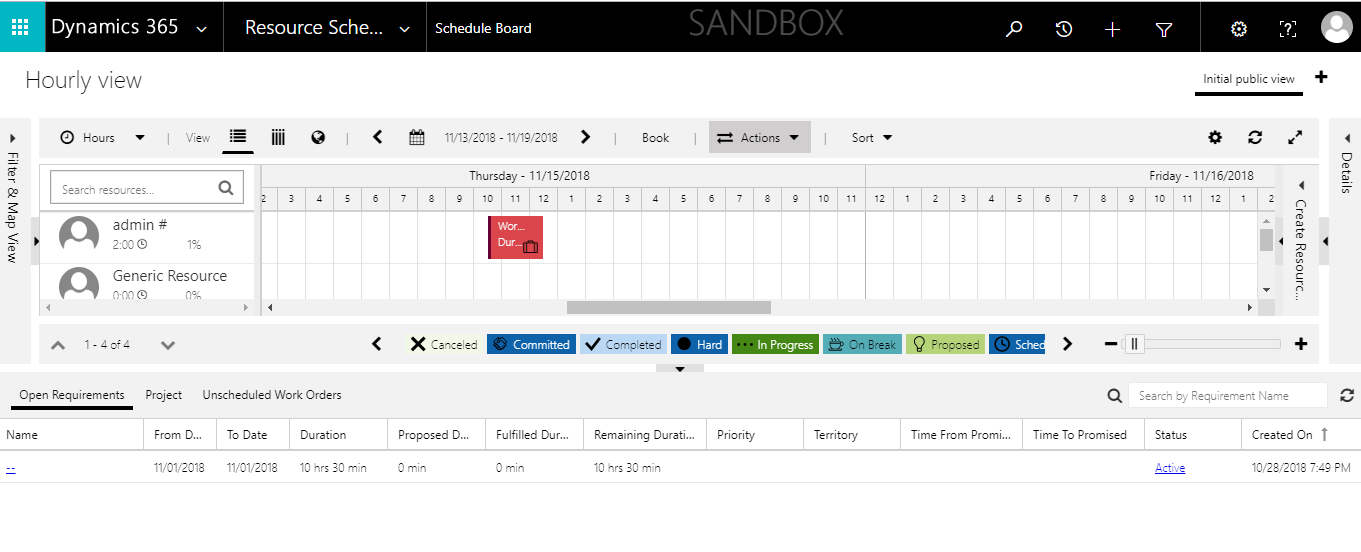The width and height of the screenshot is (1361, 552).
Task: Expand Create Resource Booking panel
Action: click(x=1300, y=240)
